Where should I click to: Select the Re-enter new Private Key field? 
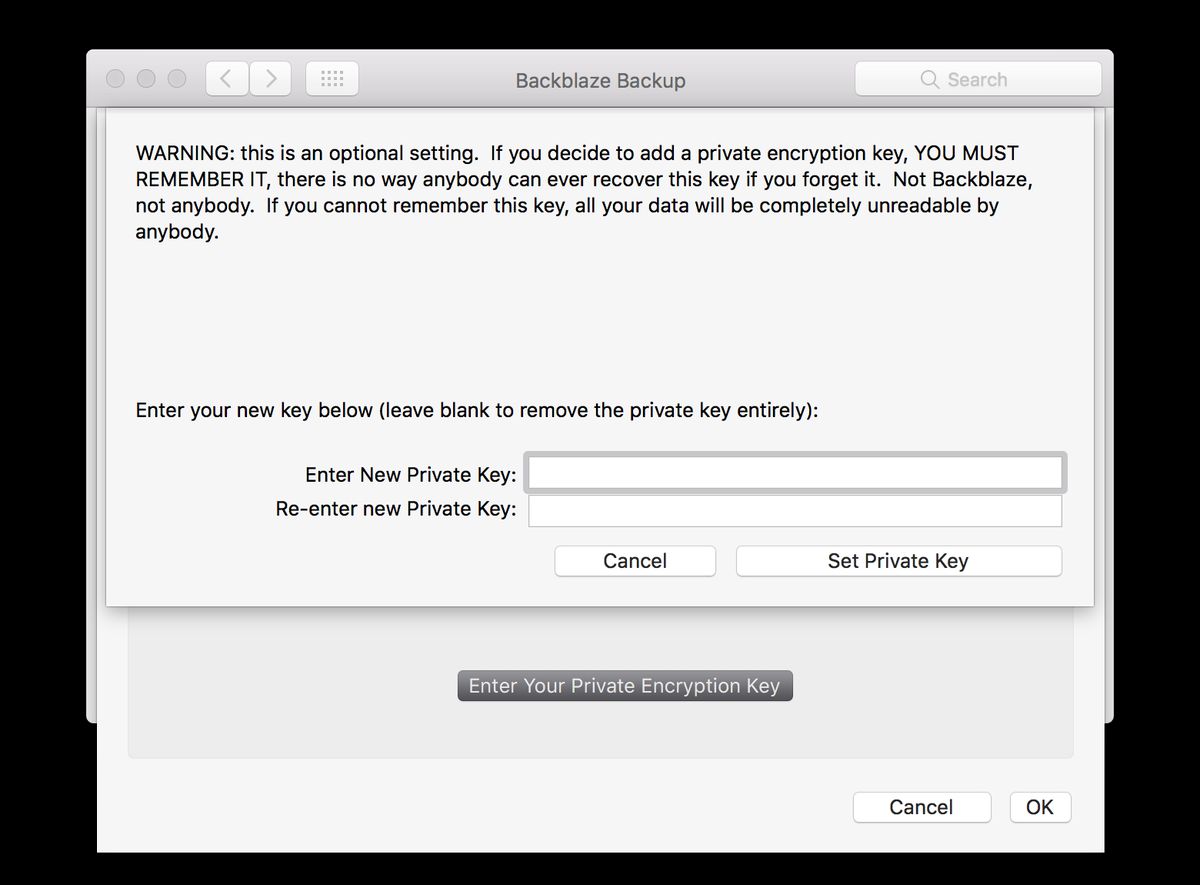coord(794,510)
